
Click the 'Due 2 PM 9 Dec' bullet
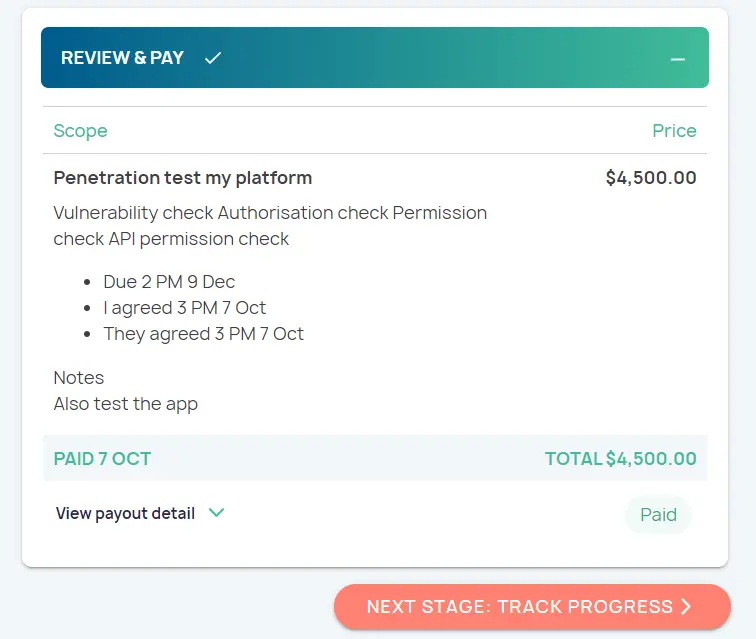(x=169, y=282)
